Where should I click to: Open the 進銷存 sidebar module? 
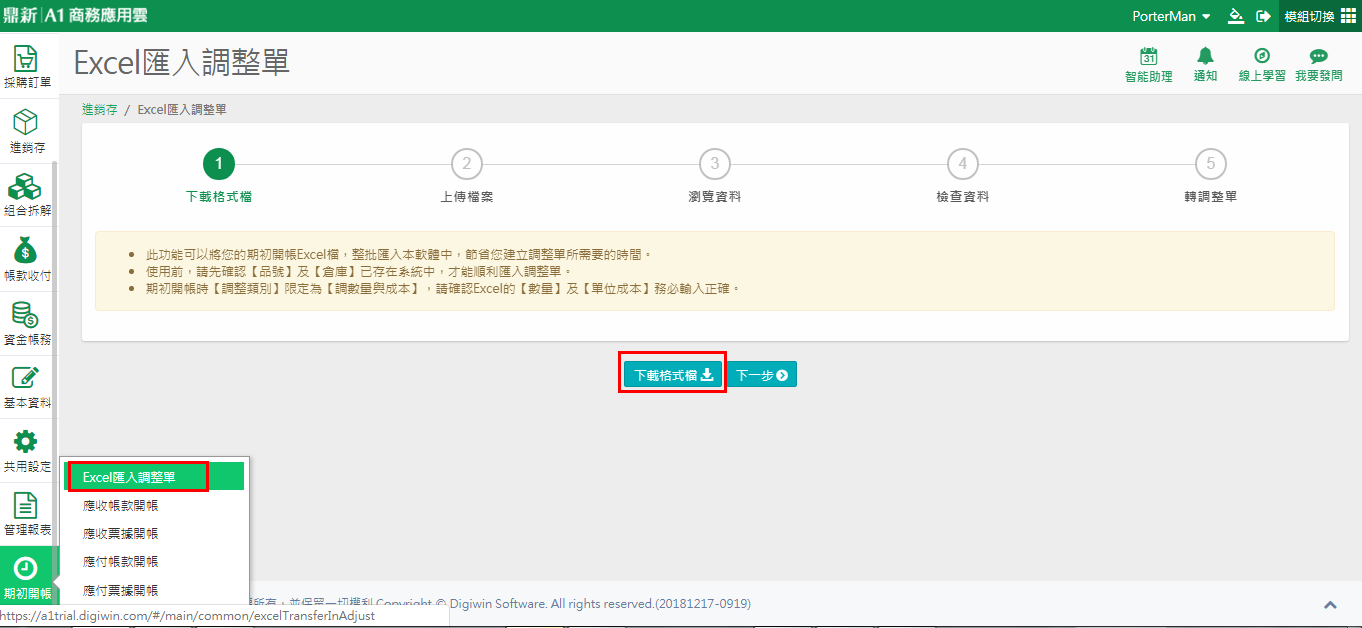(27, 131)
